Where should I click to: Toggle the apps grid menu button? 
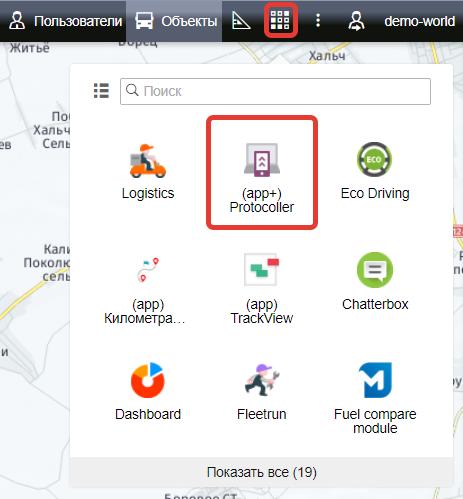click(x=280, y=20)
